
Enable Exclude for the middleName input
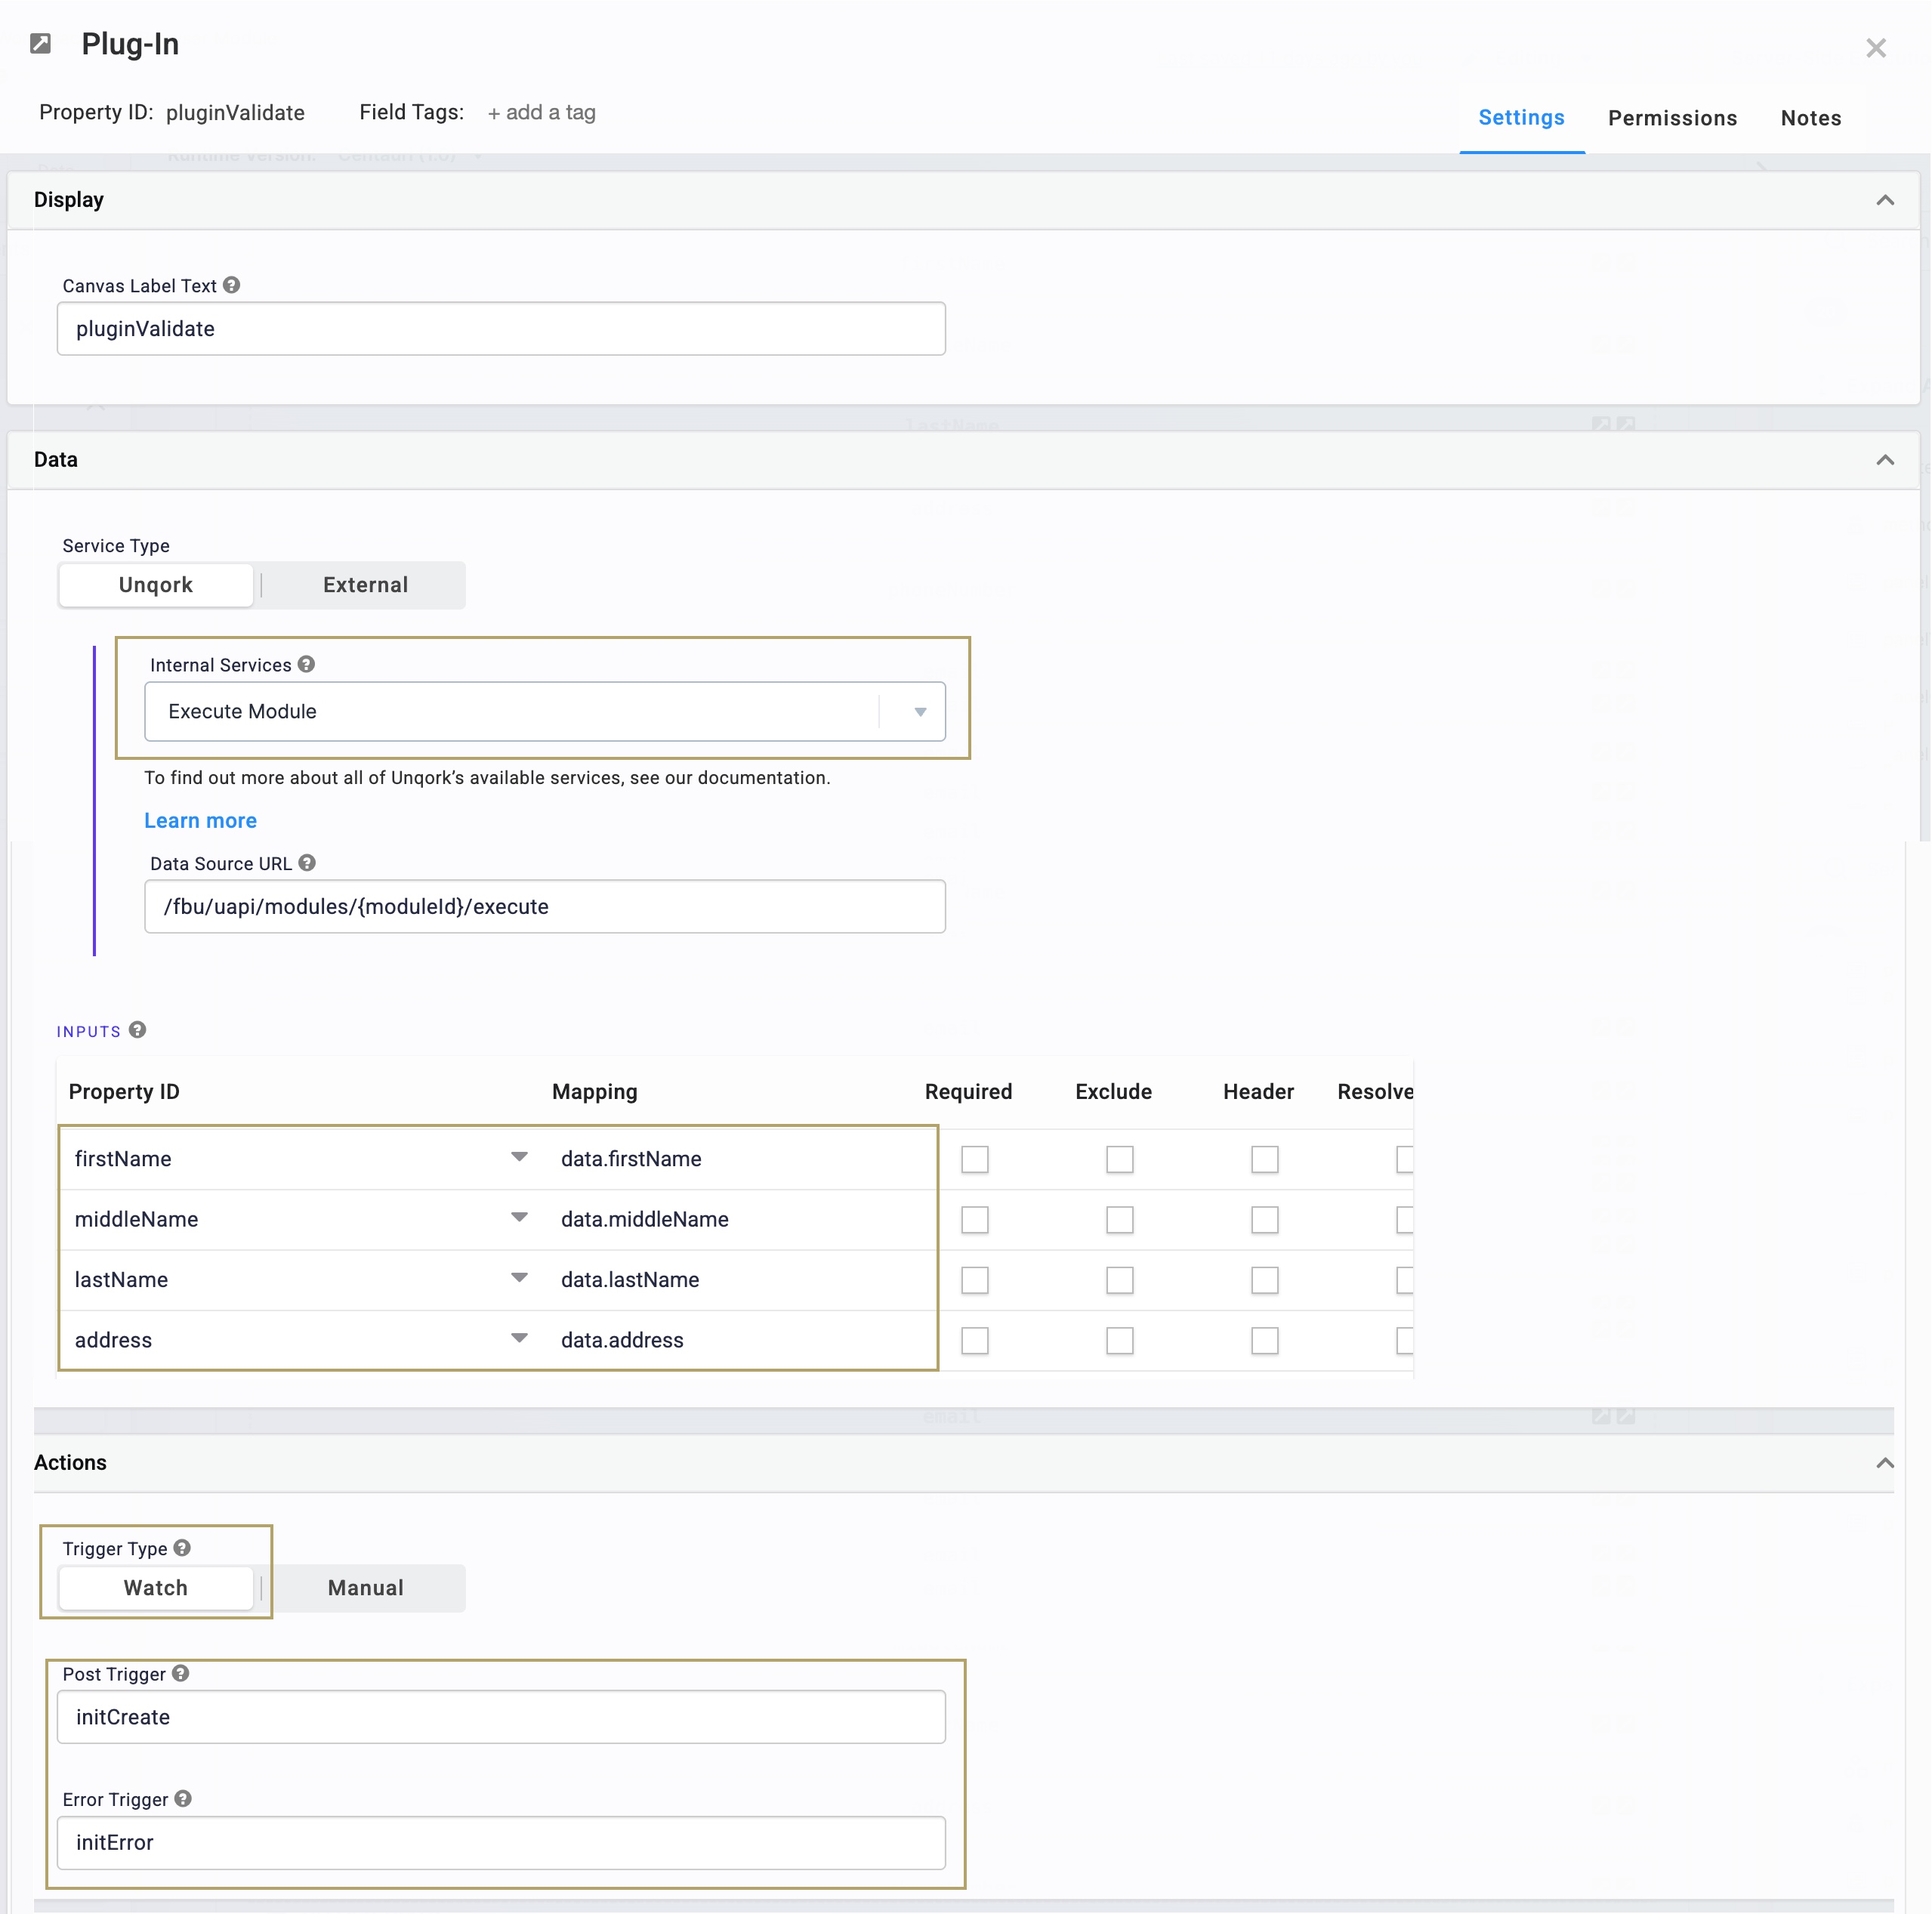1120,1220
